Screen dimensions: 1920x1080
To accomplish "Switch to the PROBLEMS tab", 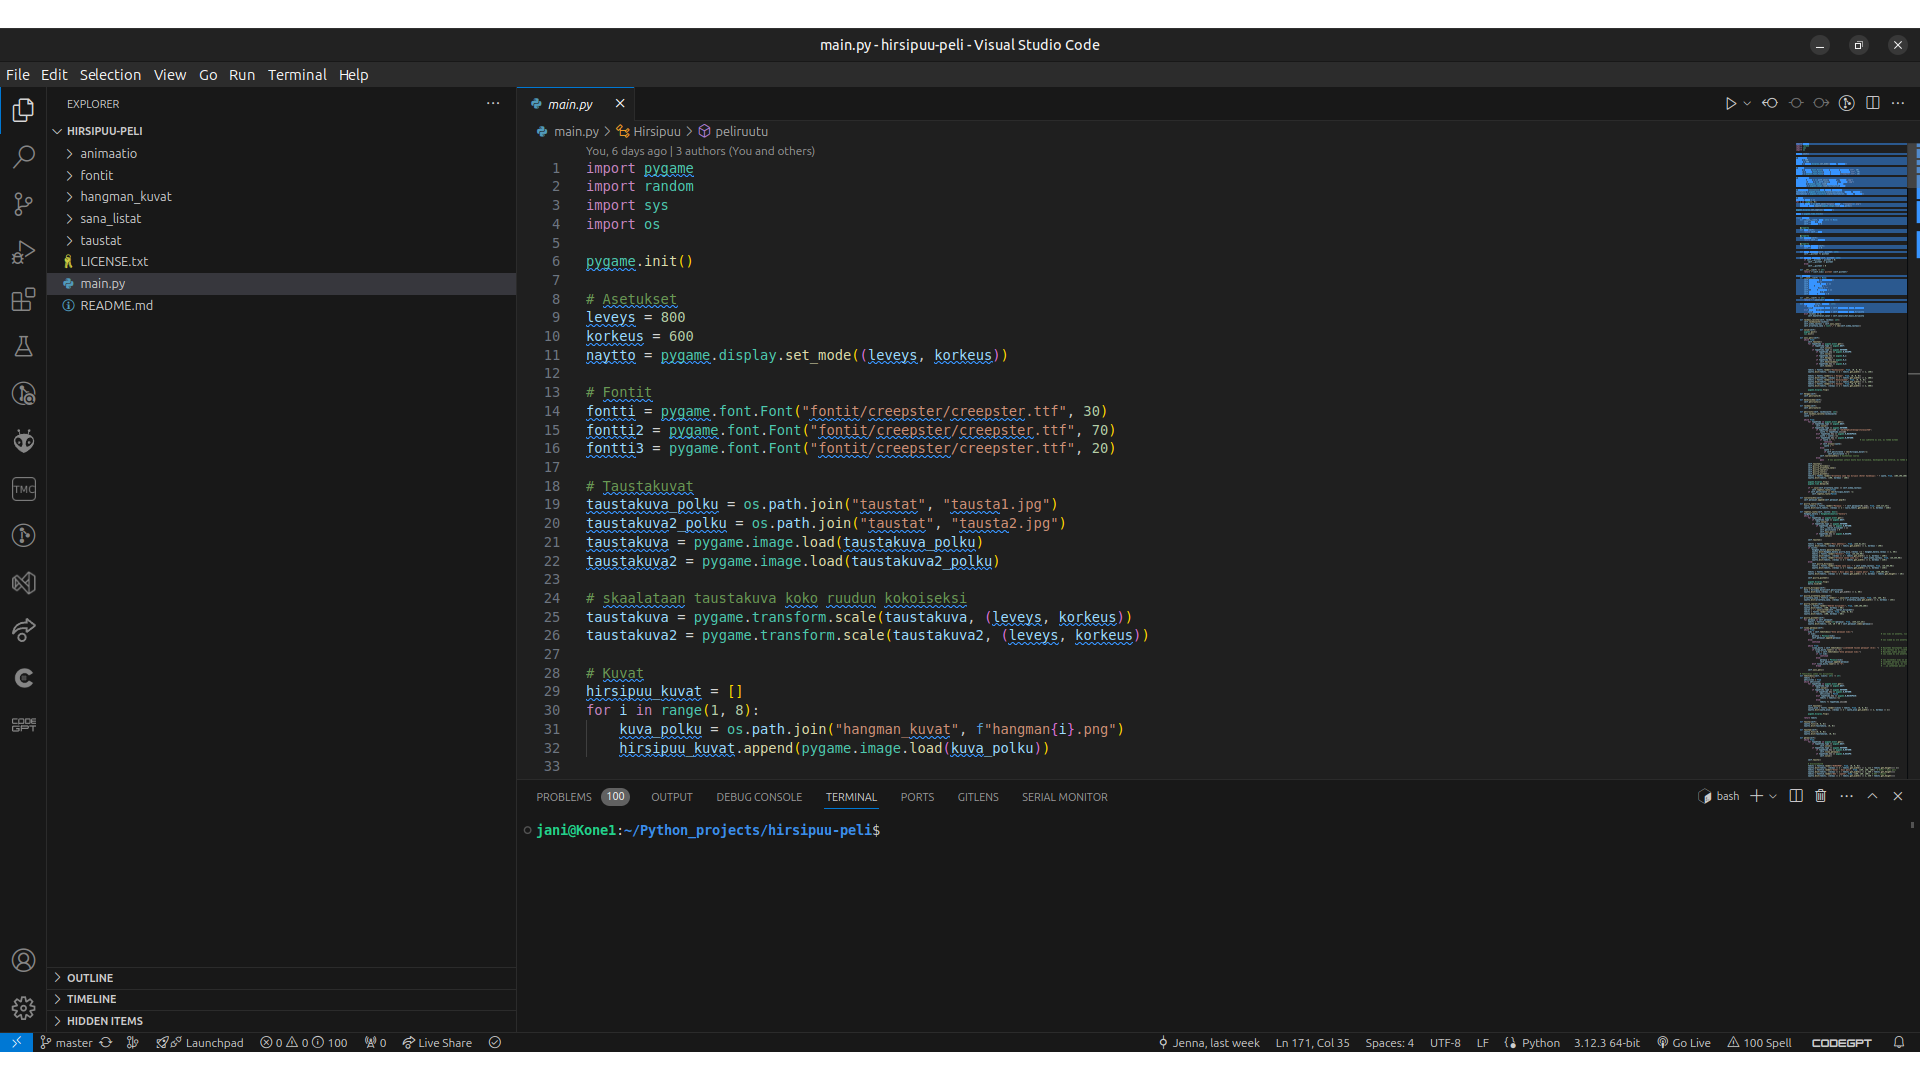I will tap(564, 797).
